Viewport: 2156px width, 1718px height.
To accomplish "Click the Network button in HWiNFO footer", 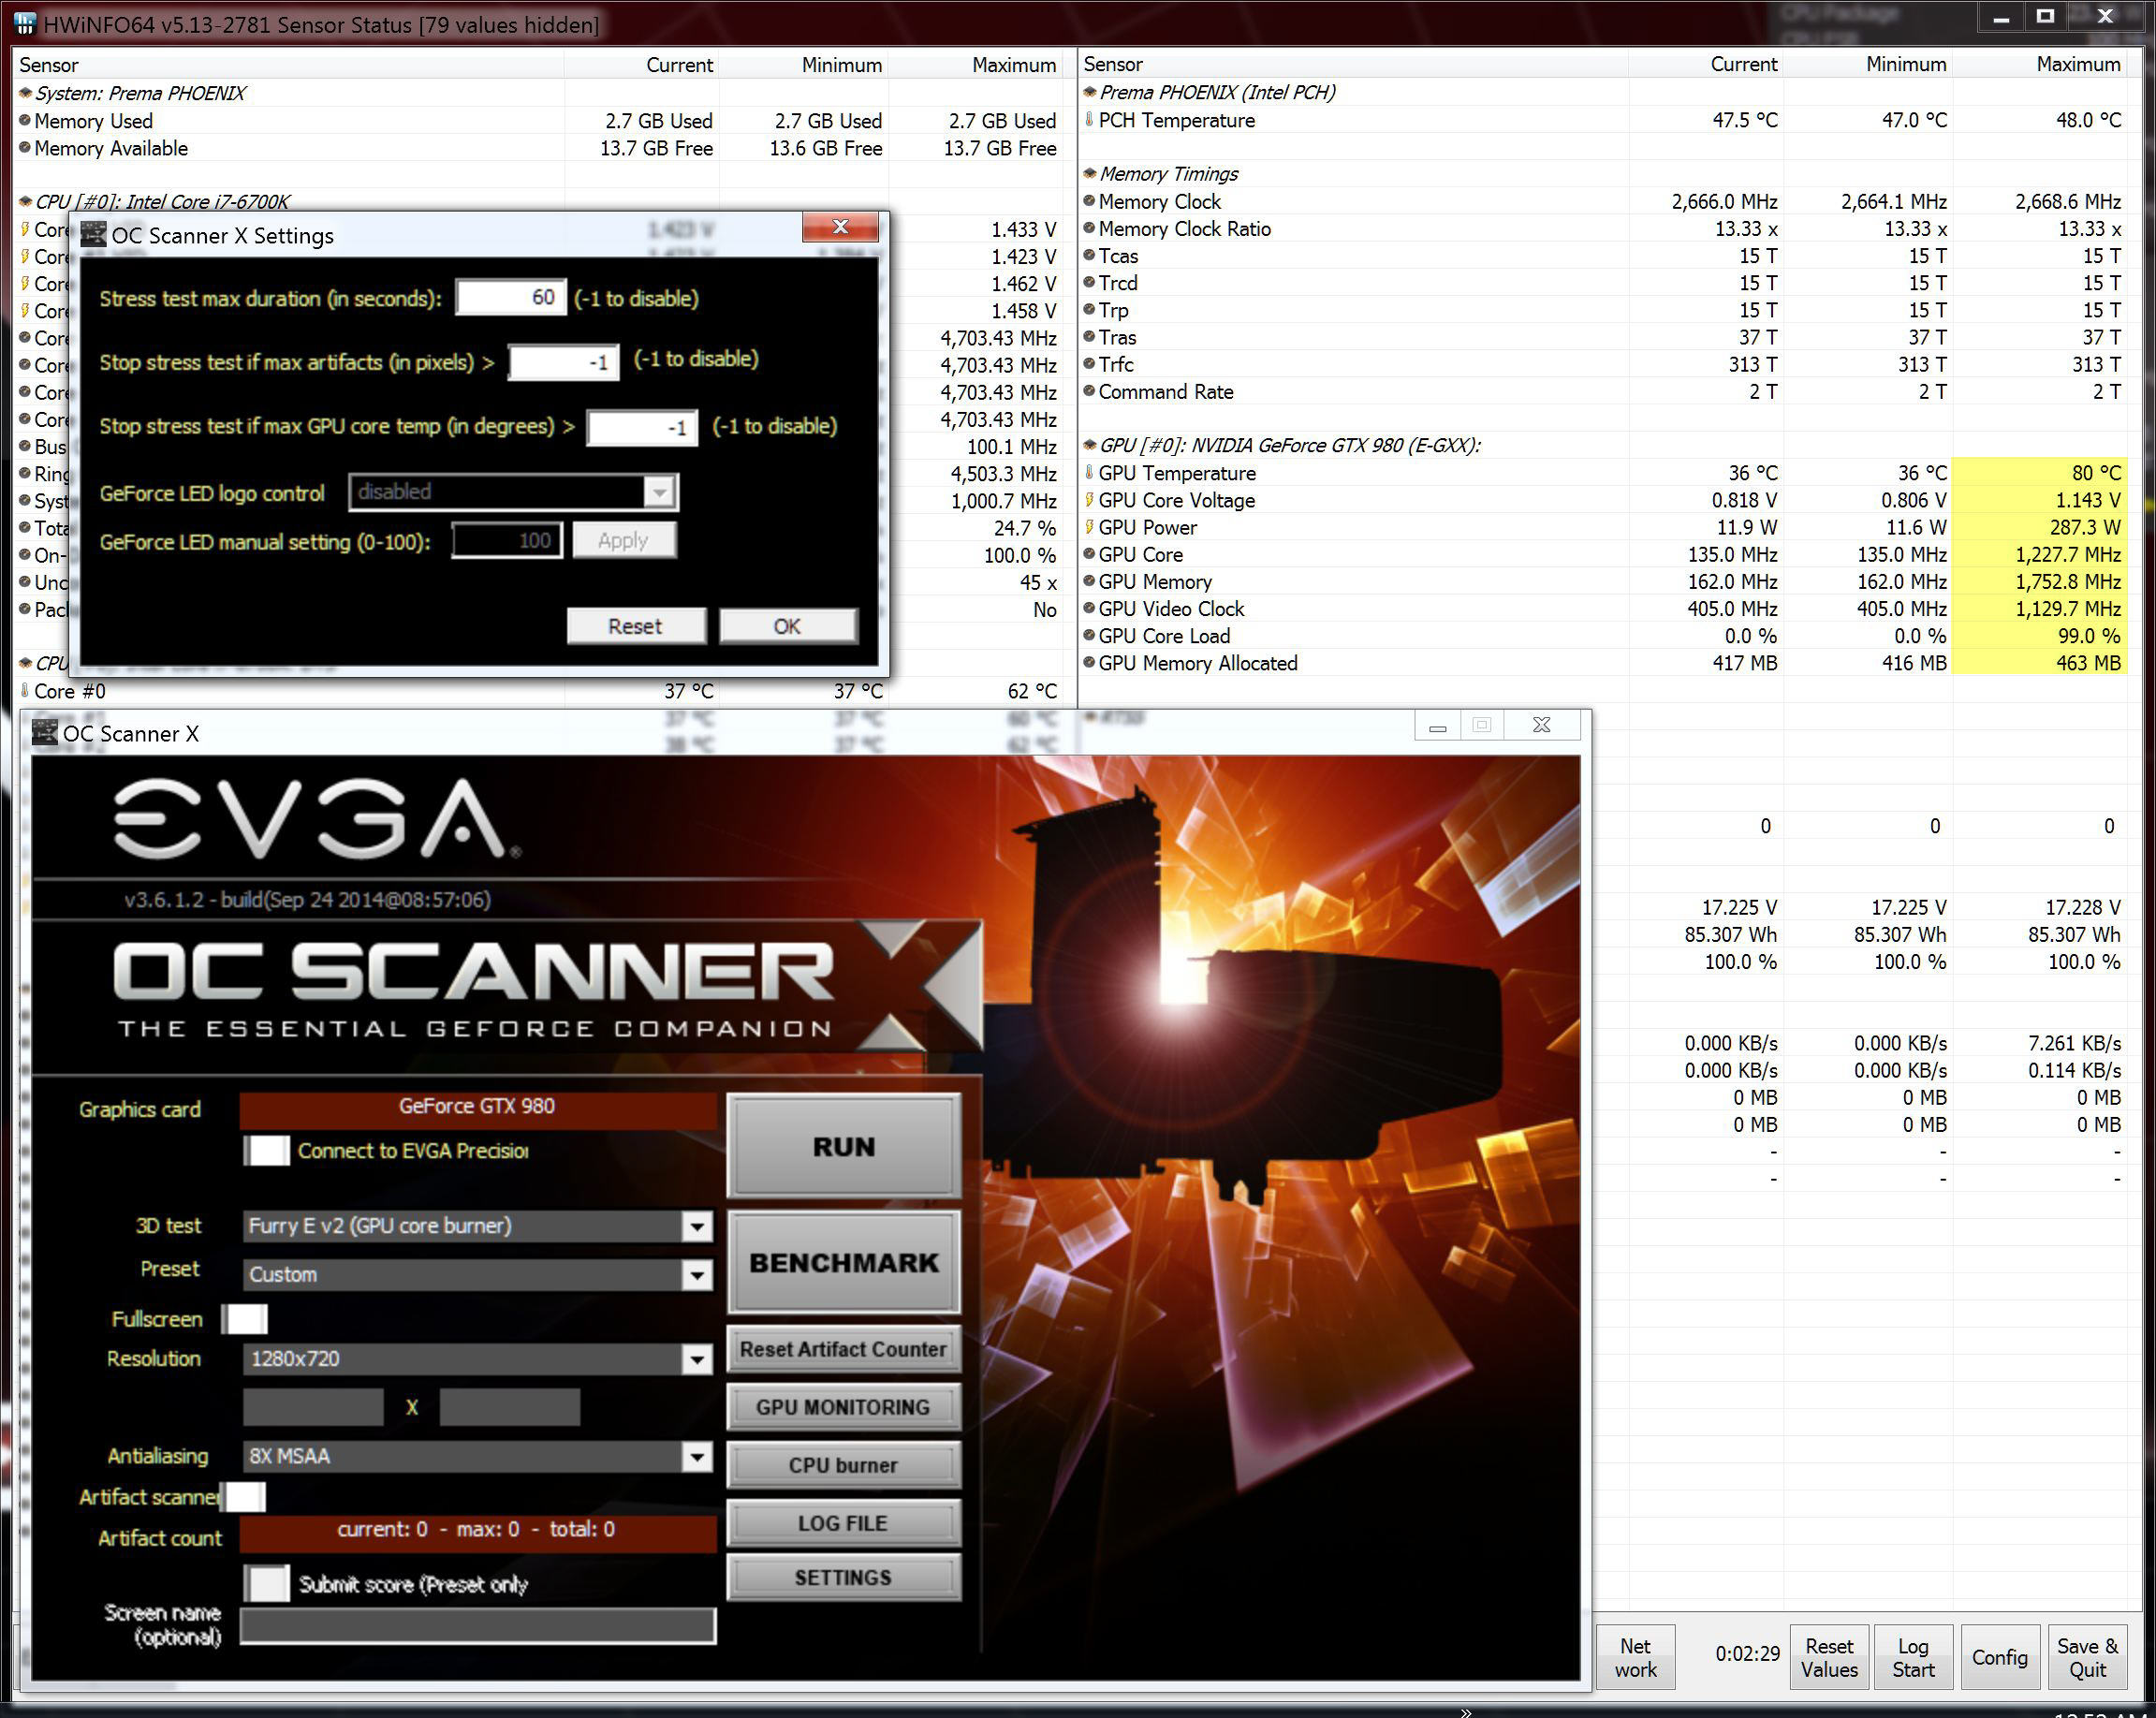I will click(1635, 1657).
